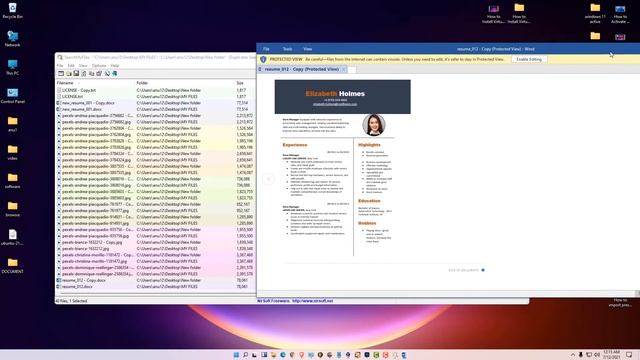Click the green Exit icon at the toolbar's end
Screen dimensions: 640x360
point(115,73)
